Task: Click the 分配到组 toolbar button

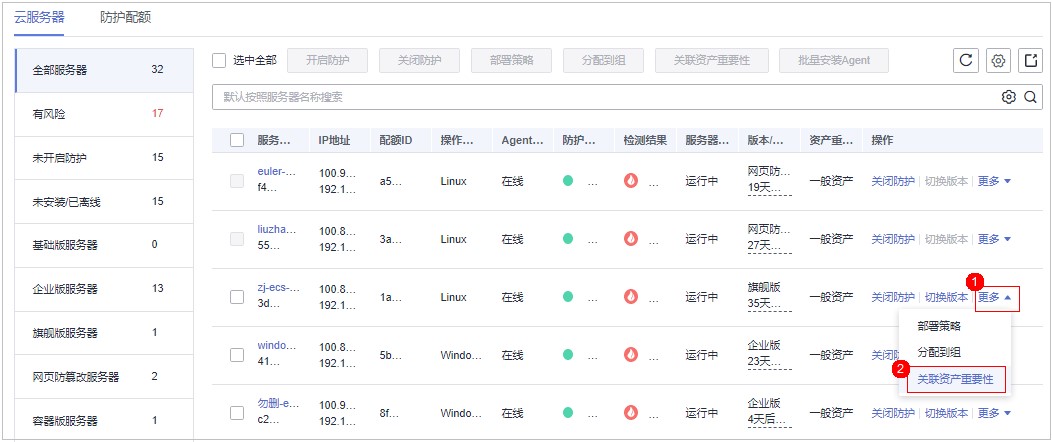Action: (x=603, y=60)
